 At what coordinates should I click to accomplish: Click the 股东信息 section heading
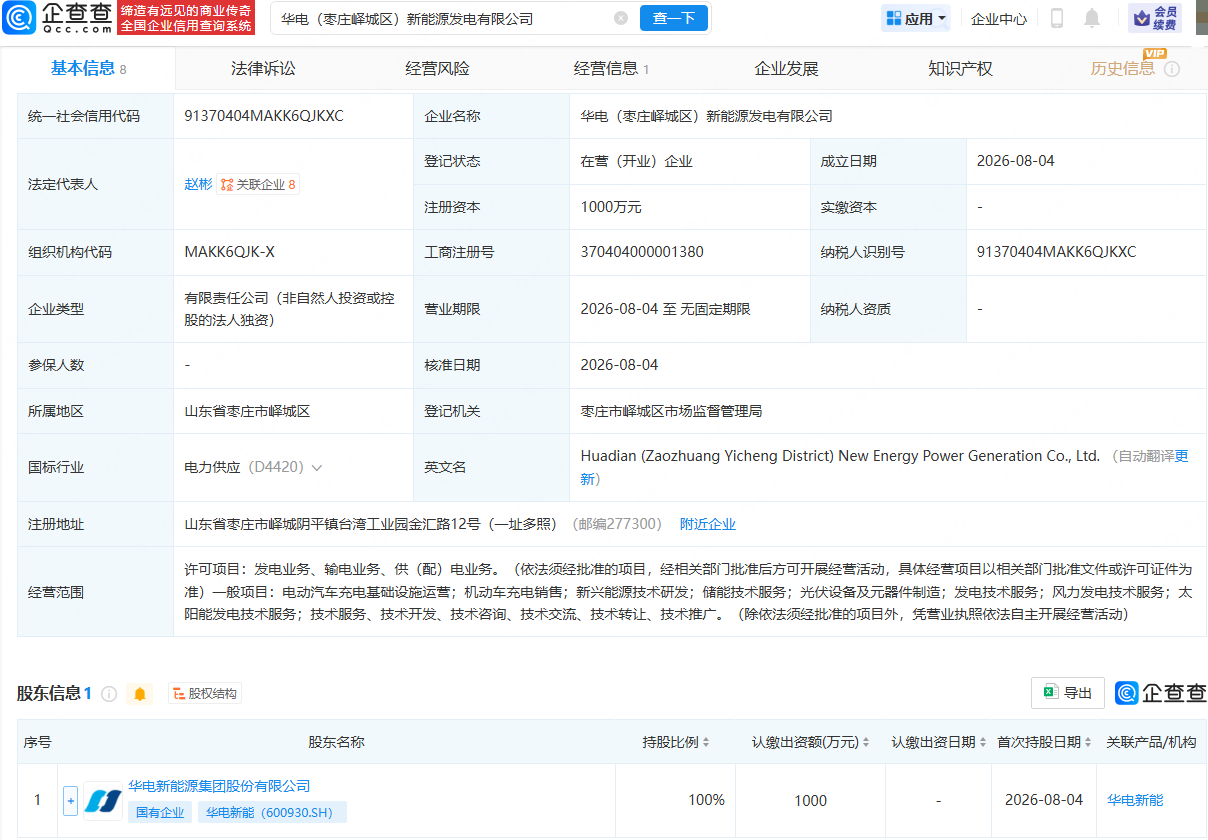point(49,694)
